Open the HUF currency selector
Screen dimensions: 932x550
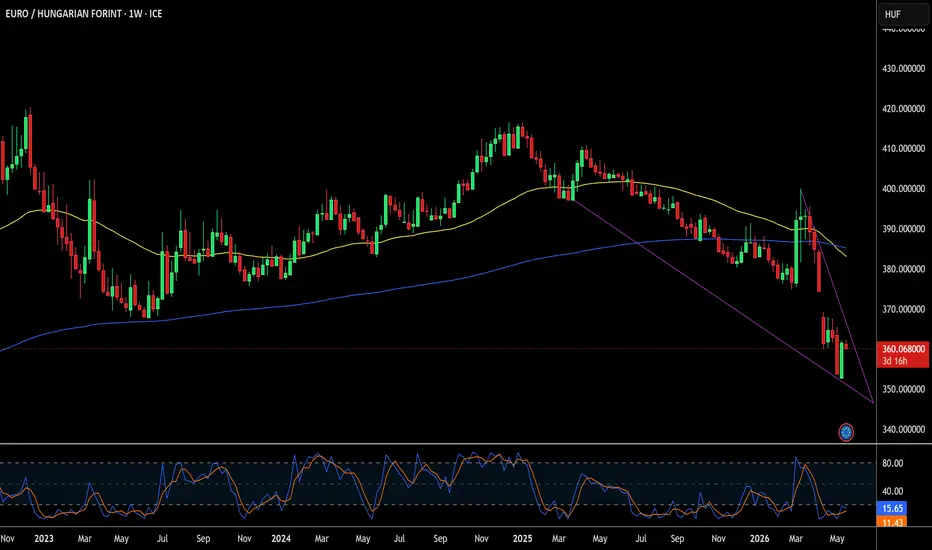(903, 14)
